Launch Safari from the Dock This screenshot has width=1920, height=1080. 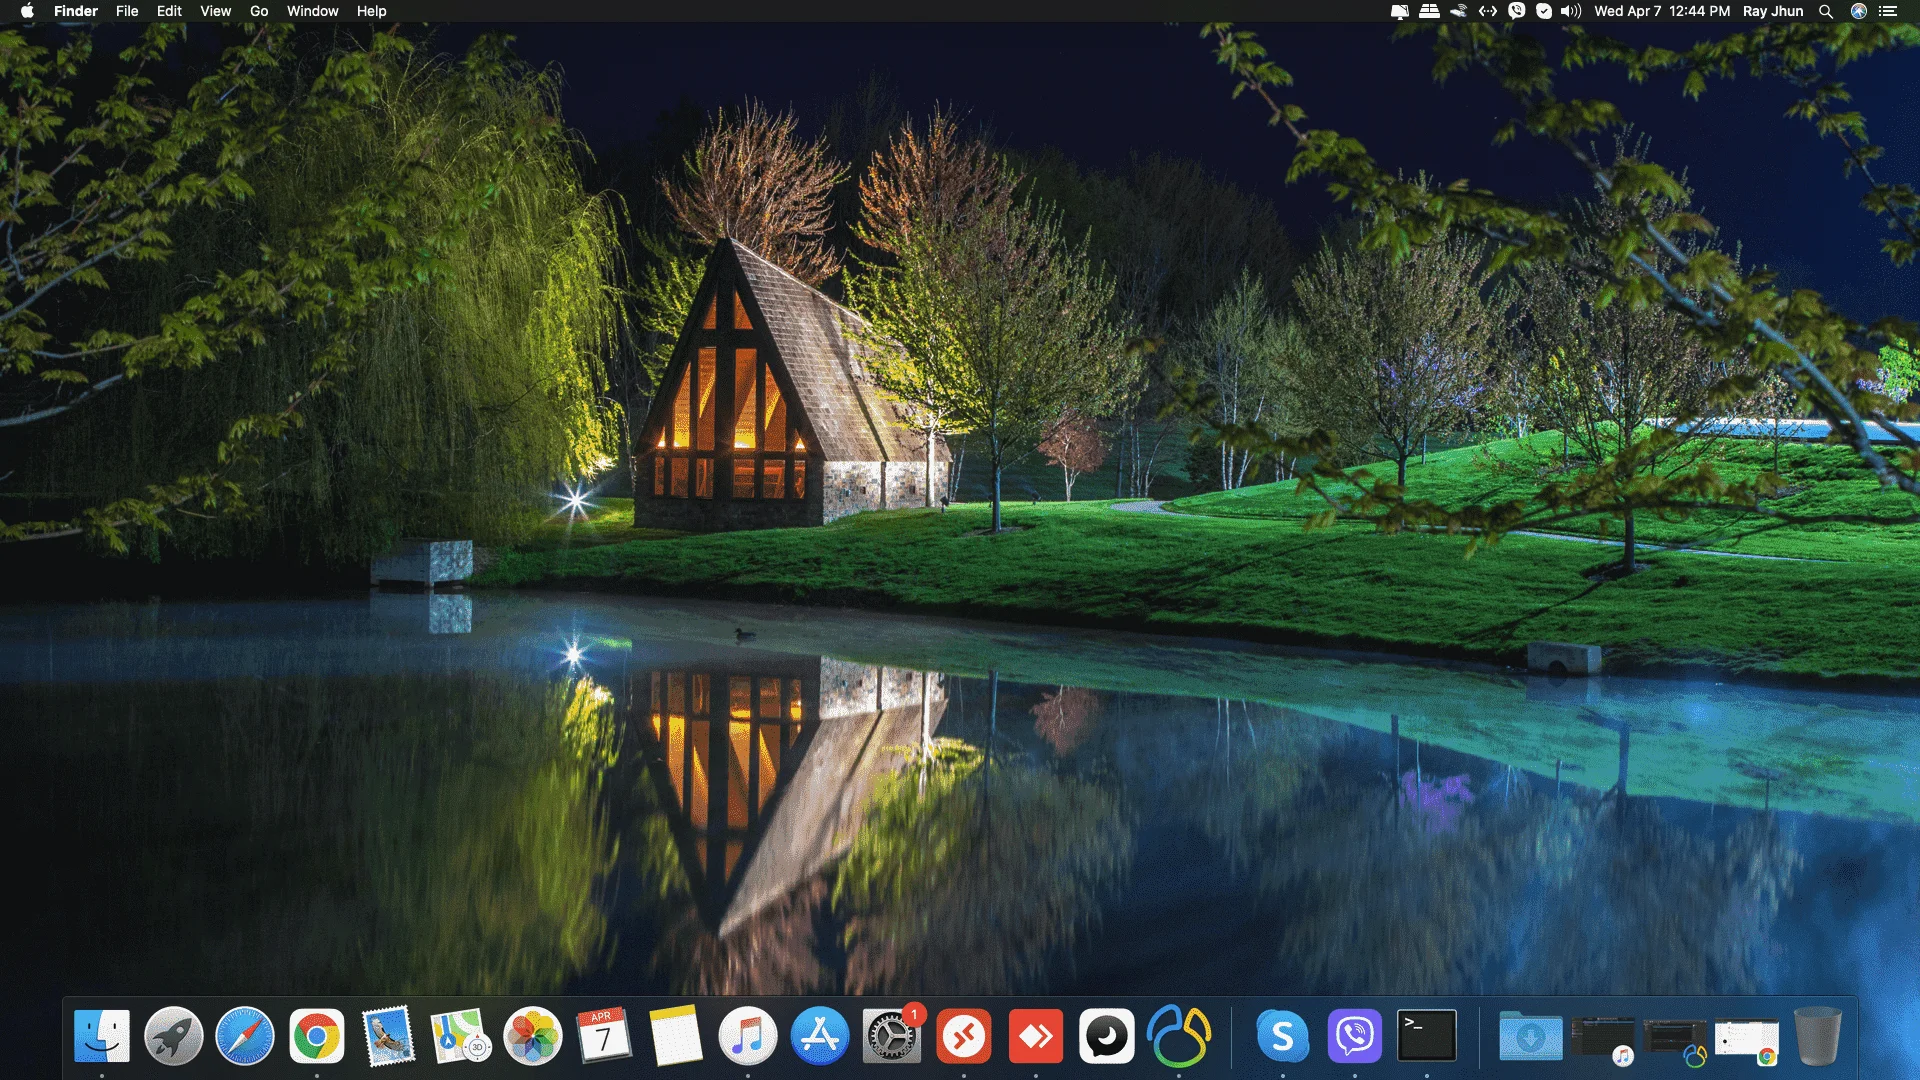(245, 1036)
